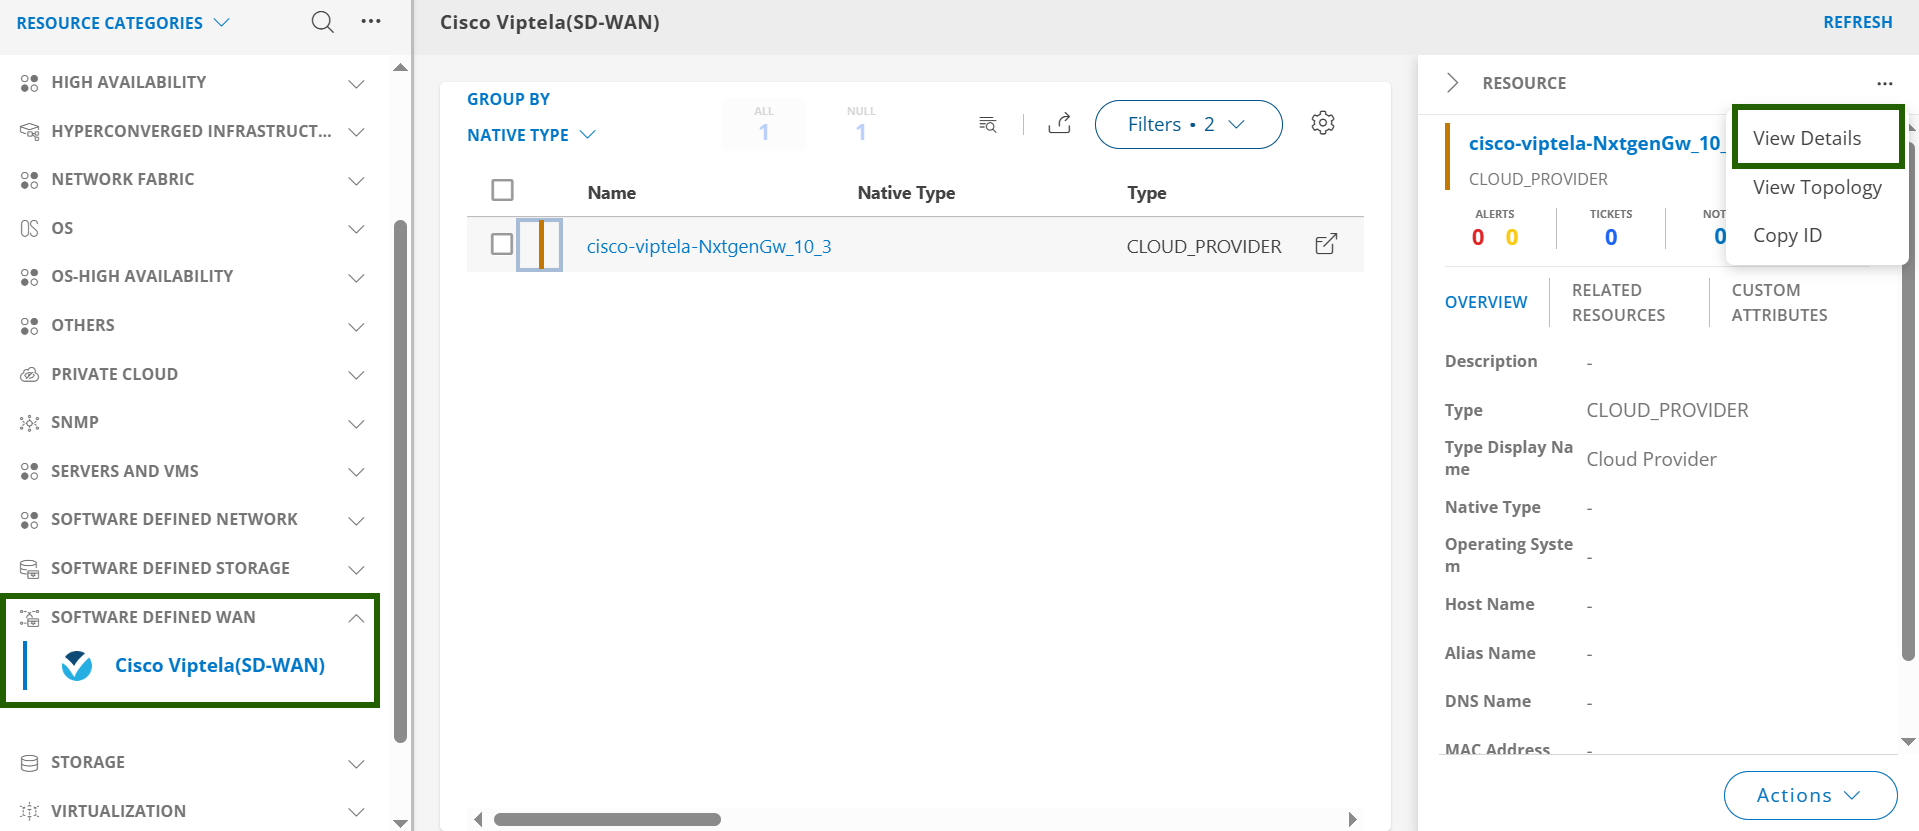This screenshot has width=1919, height=831.
Task: Toggle the select-all checkbox in table header
Action: (x=503, y=190)
